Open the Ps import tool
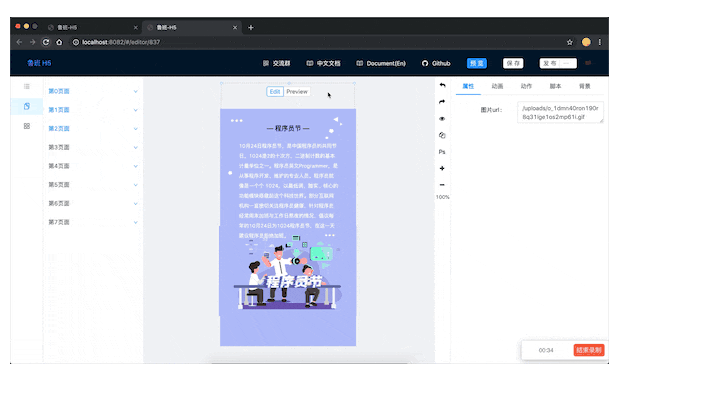Viewport: 702px width, 397px height. (442, 152)
